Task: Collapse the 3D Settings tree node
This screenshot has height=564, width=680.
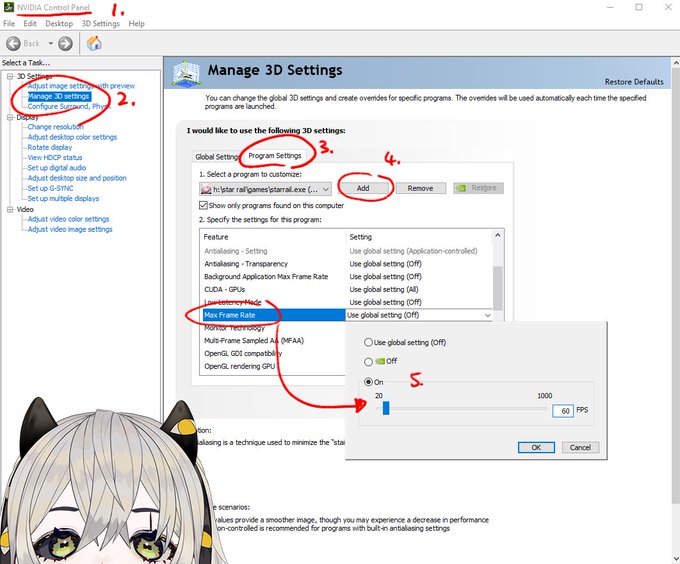Action: (10, 76)
